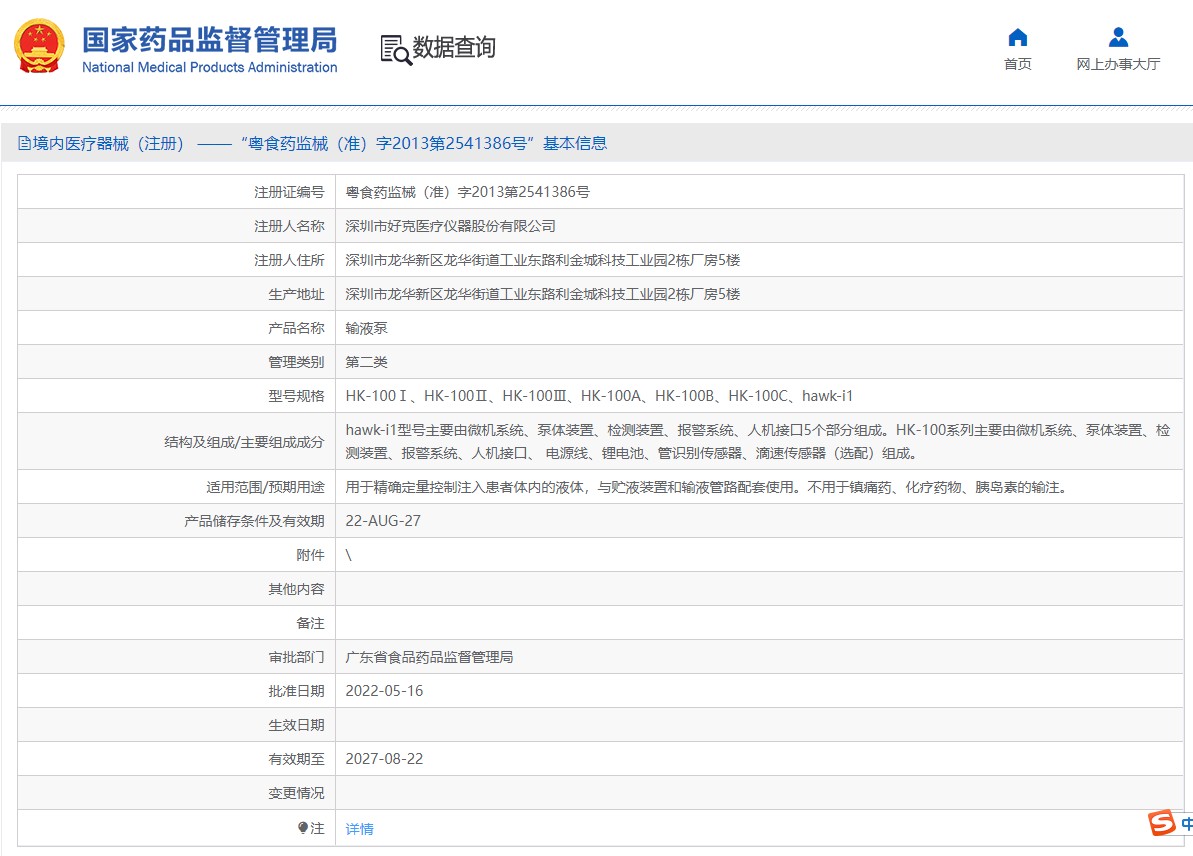The height and width of the screenshot is (856, 1193).
Task: Click the home house icon
Action: click(x=1017, y=38)
